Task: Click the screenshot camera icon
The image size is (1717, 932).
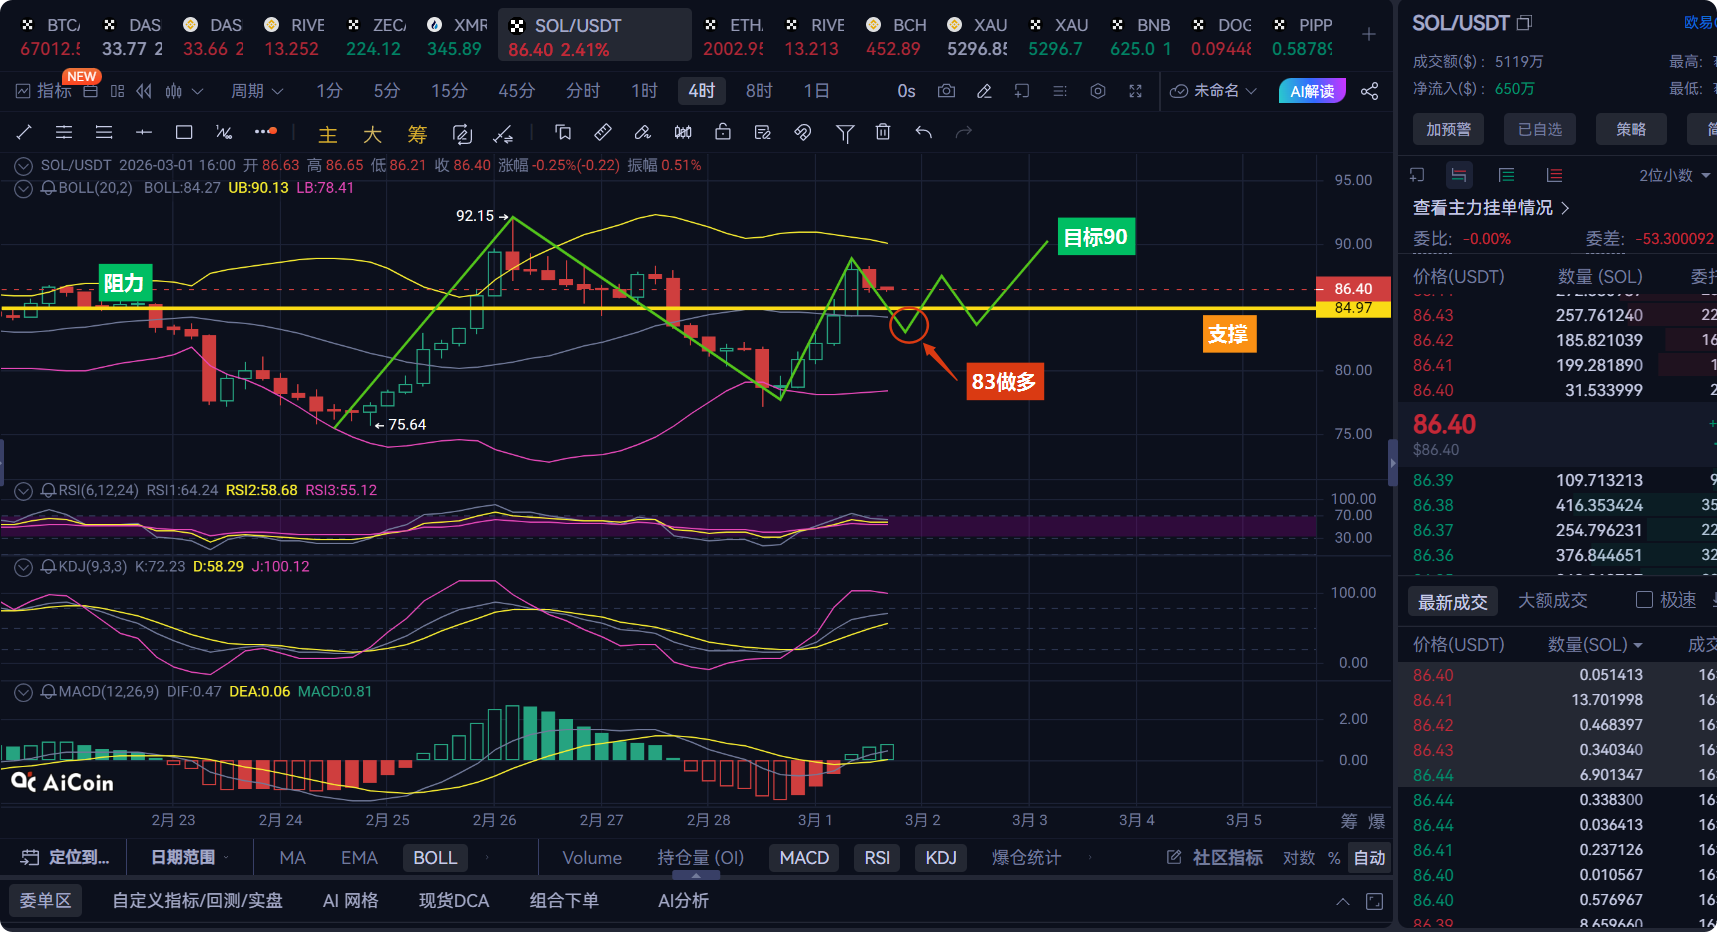Action: point(945,91)
